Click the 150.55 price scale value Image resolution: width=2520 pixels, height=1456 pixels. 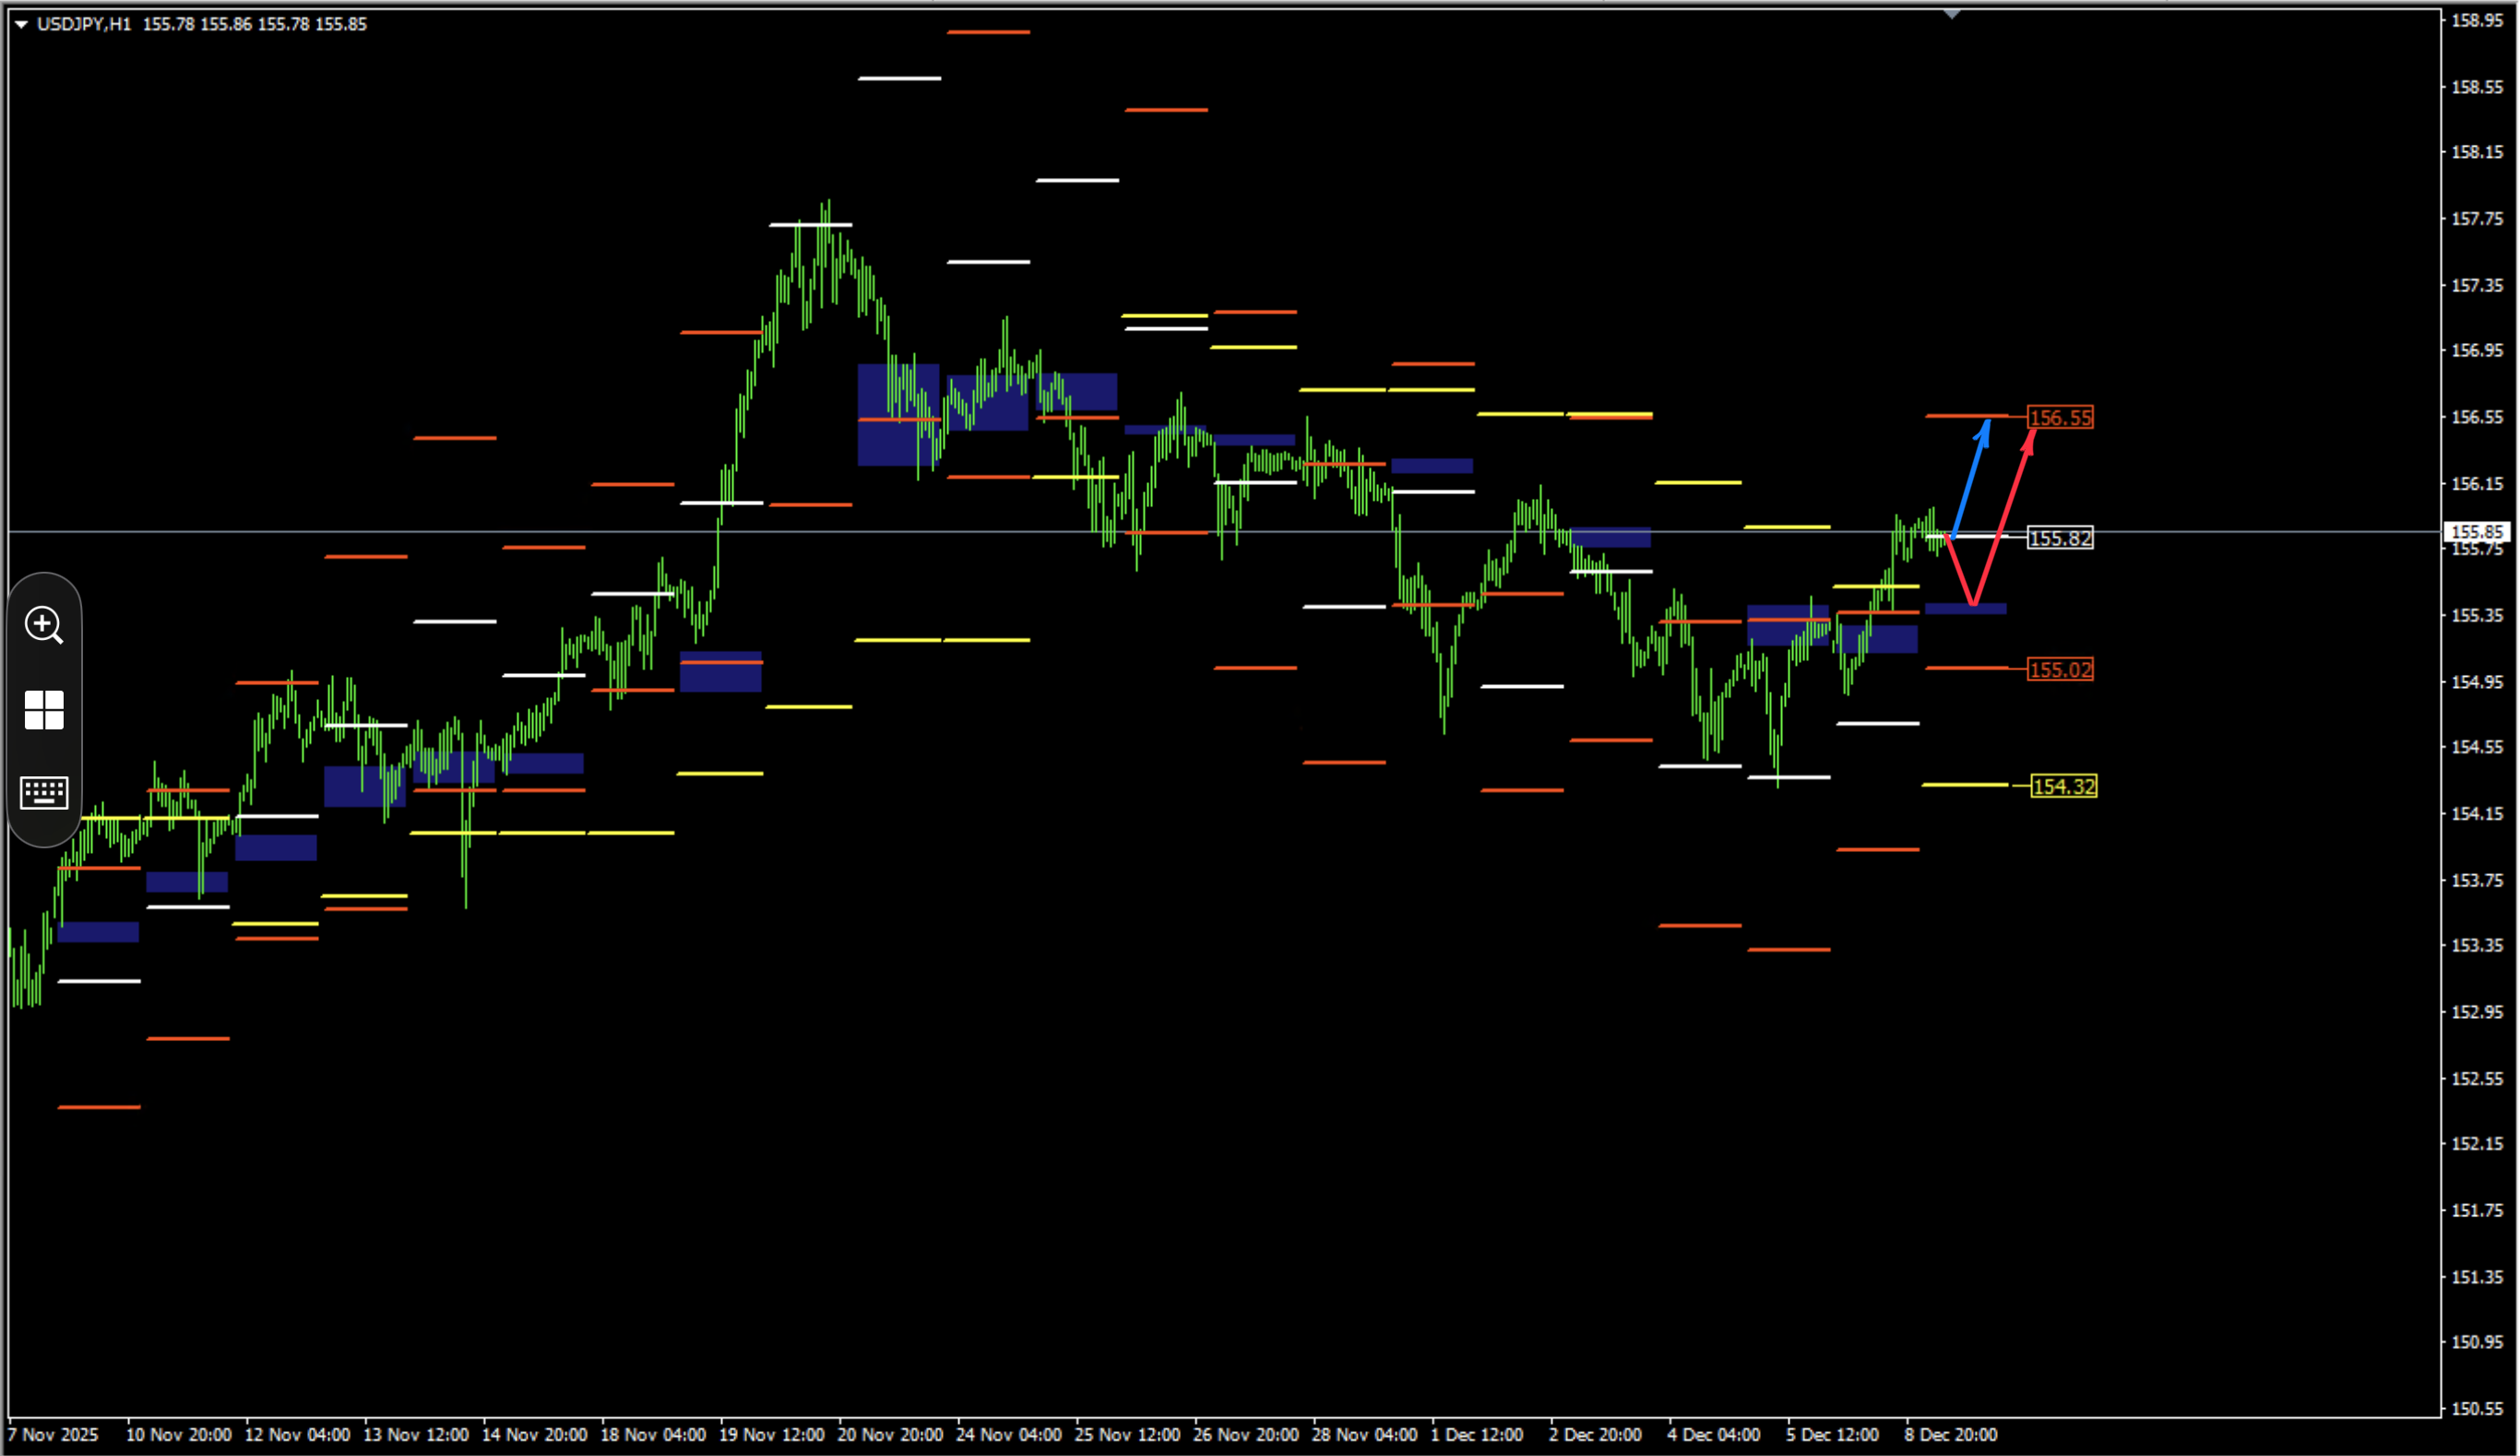(x=2477, y=1408)
